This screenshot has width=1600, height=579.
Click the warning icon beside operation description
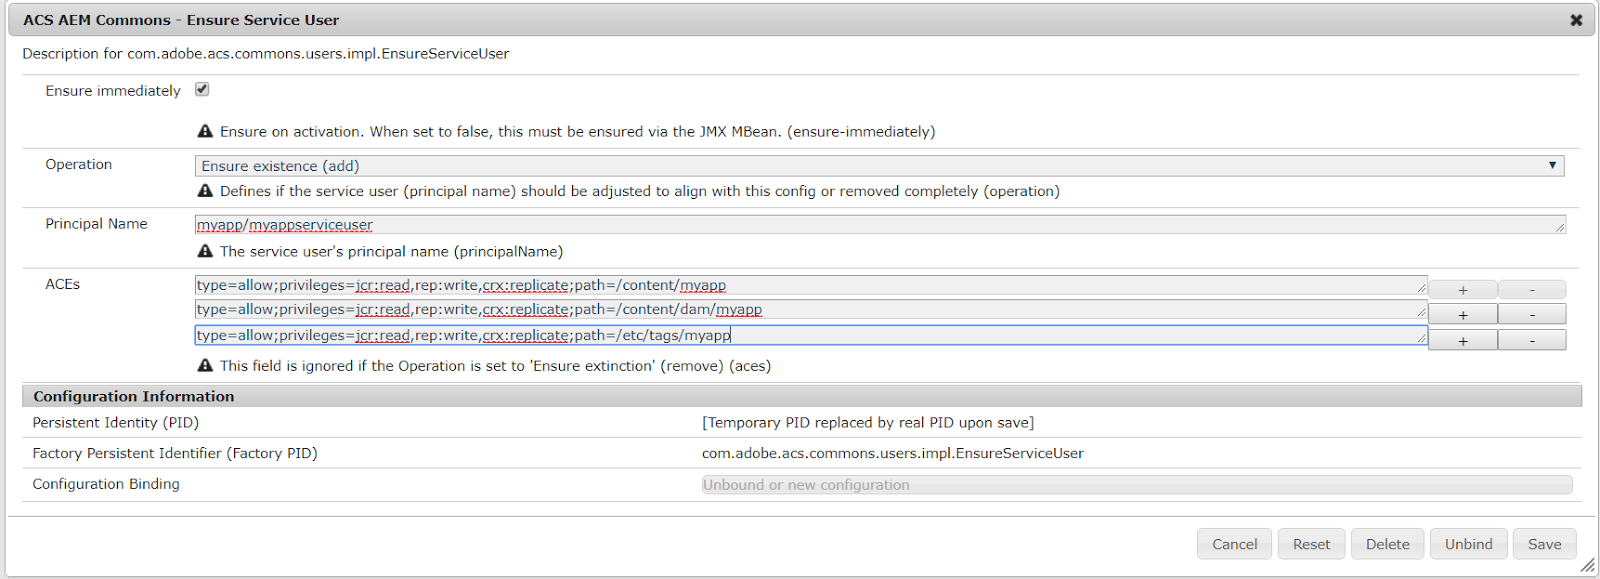pyautogui.click(x=205, y=191)
